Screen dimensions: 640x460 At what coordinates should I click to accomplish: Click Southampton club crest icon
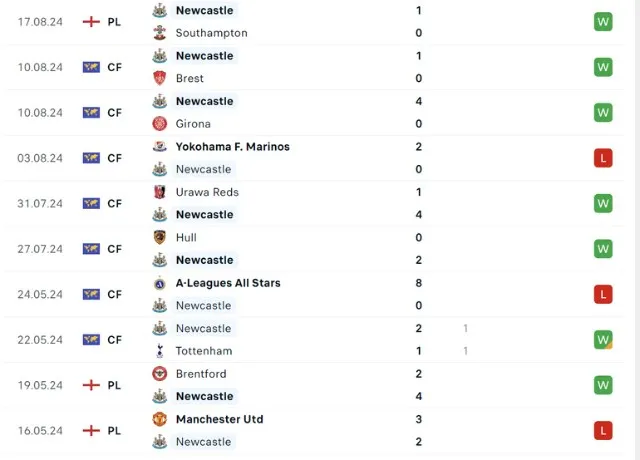159,33
